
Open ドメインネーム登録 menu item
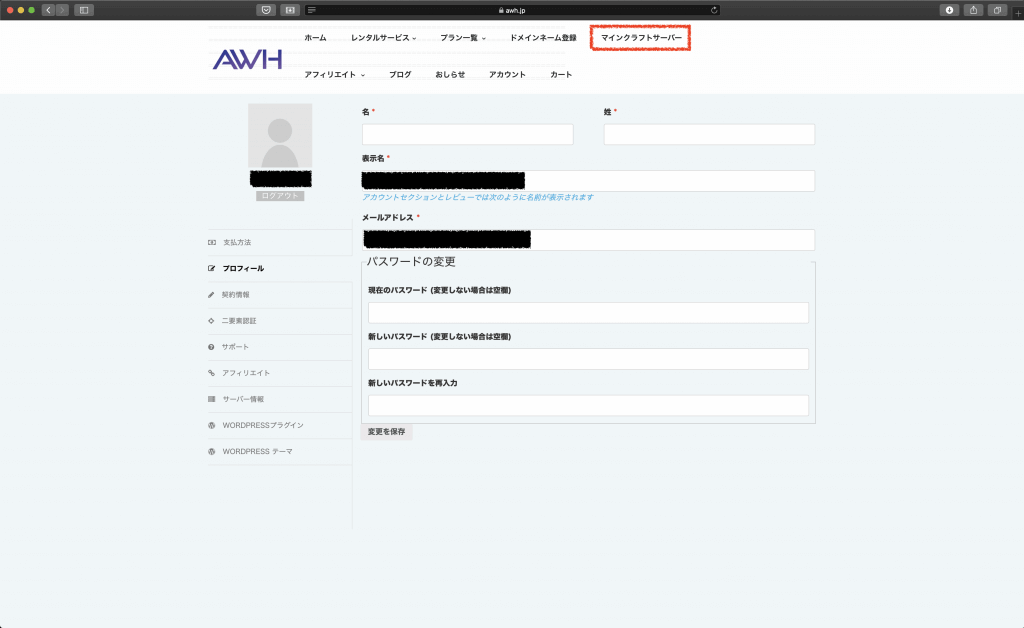click(543, 38)
